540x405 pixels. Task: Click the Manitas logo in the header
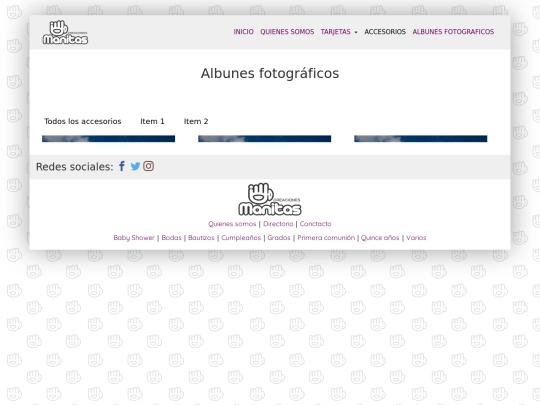[x=65, y=32]
